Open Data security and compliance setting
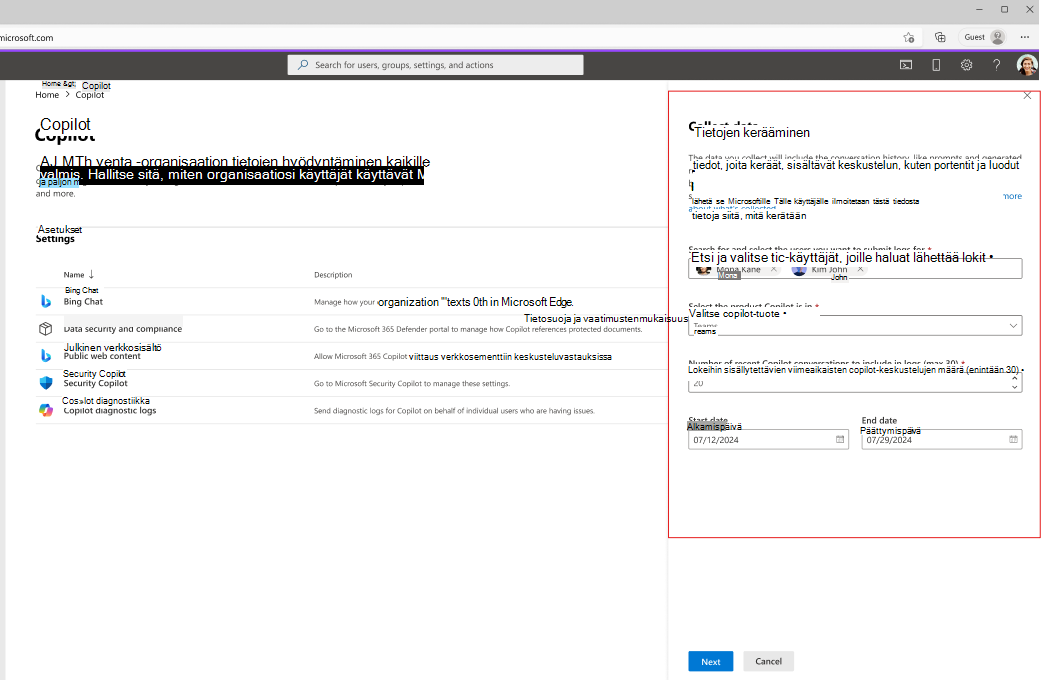The image size is (1041, 680). 123,329
